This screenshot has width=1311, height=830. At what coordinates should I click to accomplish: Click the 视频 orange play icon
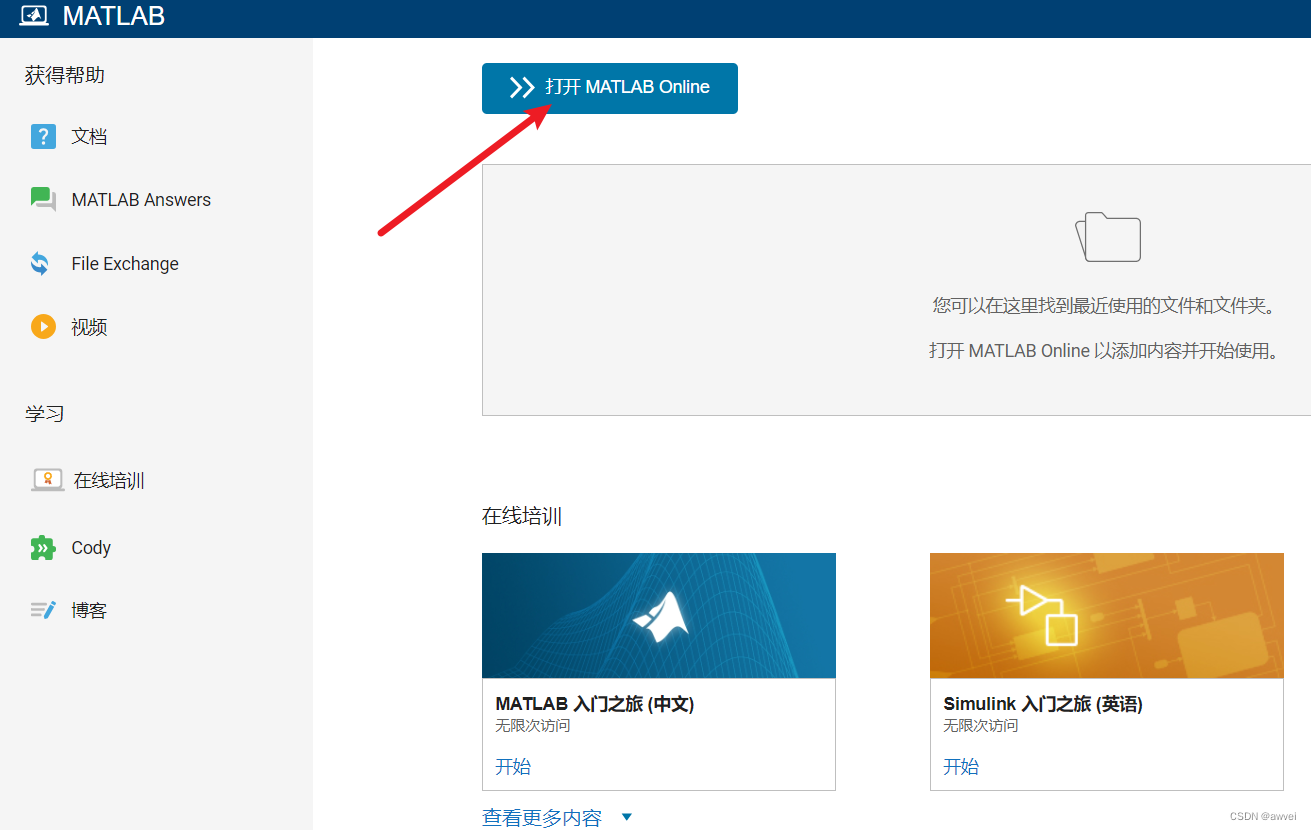coord(43,327)
